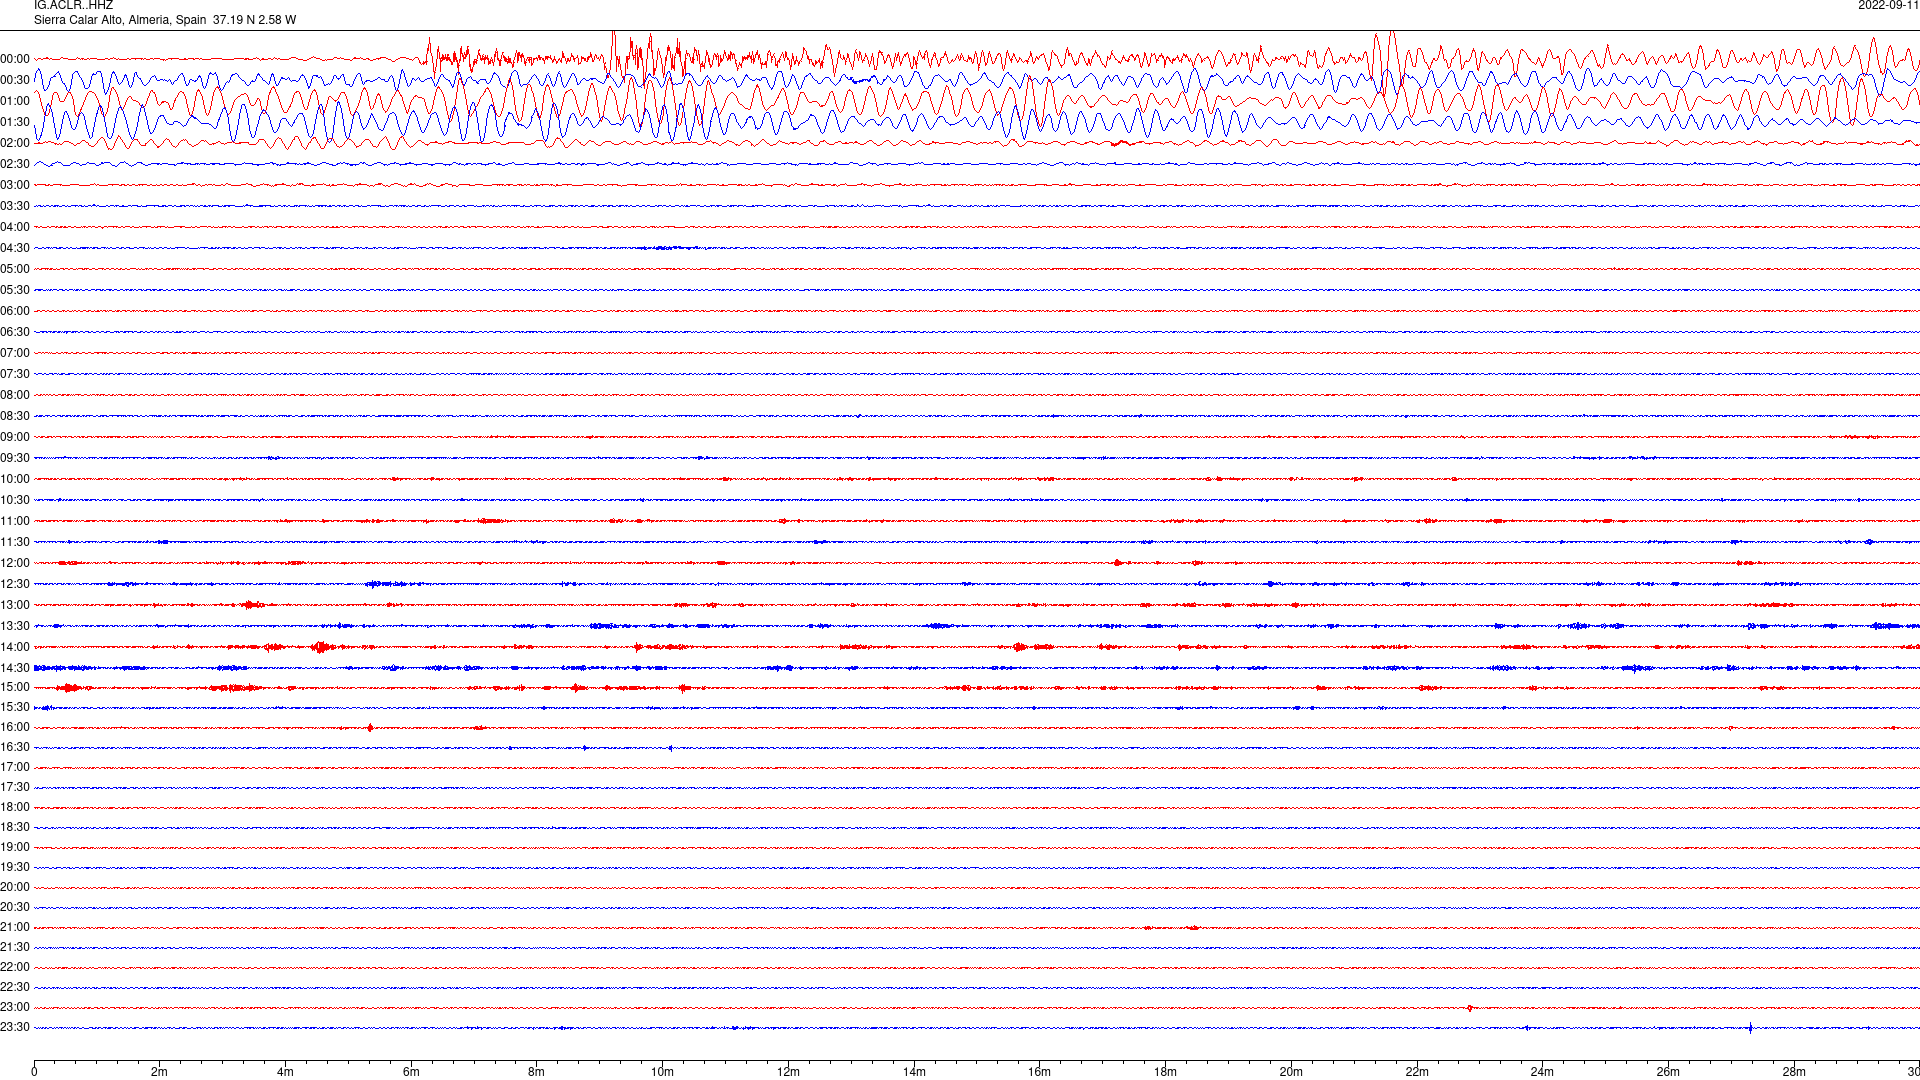Select the 22:30 trace time label
The image size is (1920, 1080).
[15, 987]
